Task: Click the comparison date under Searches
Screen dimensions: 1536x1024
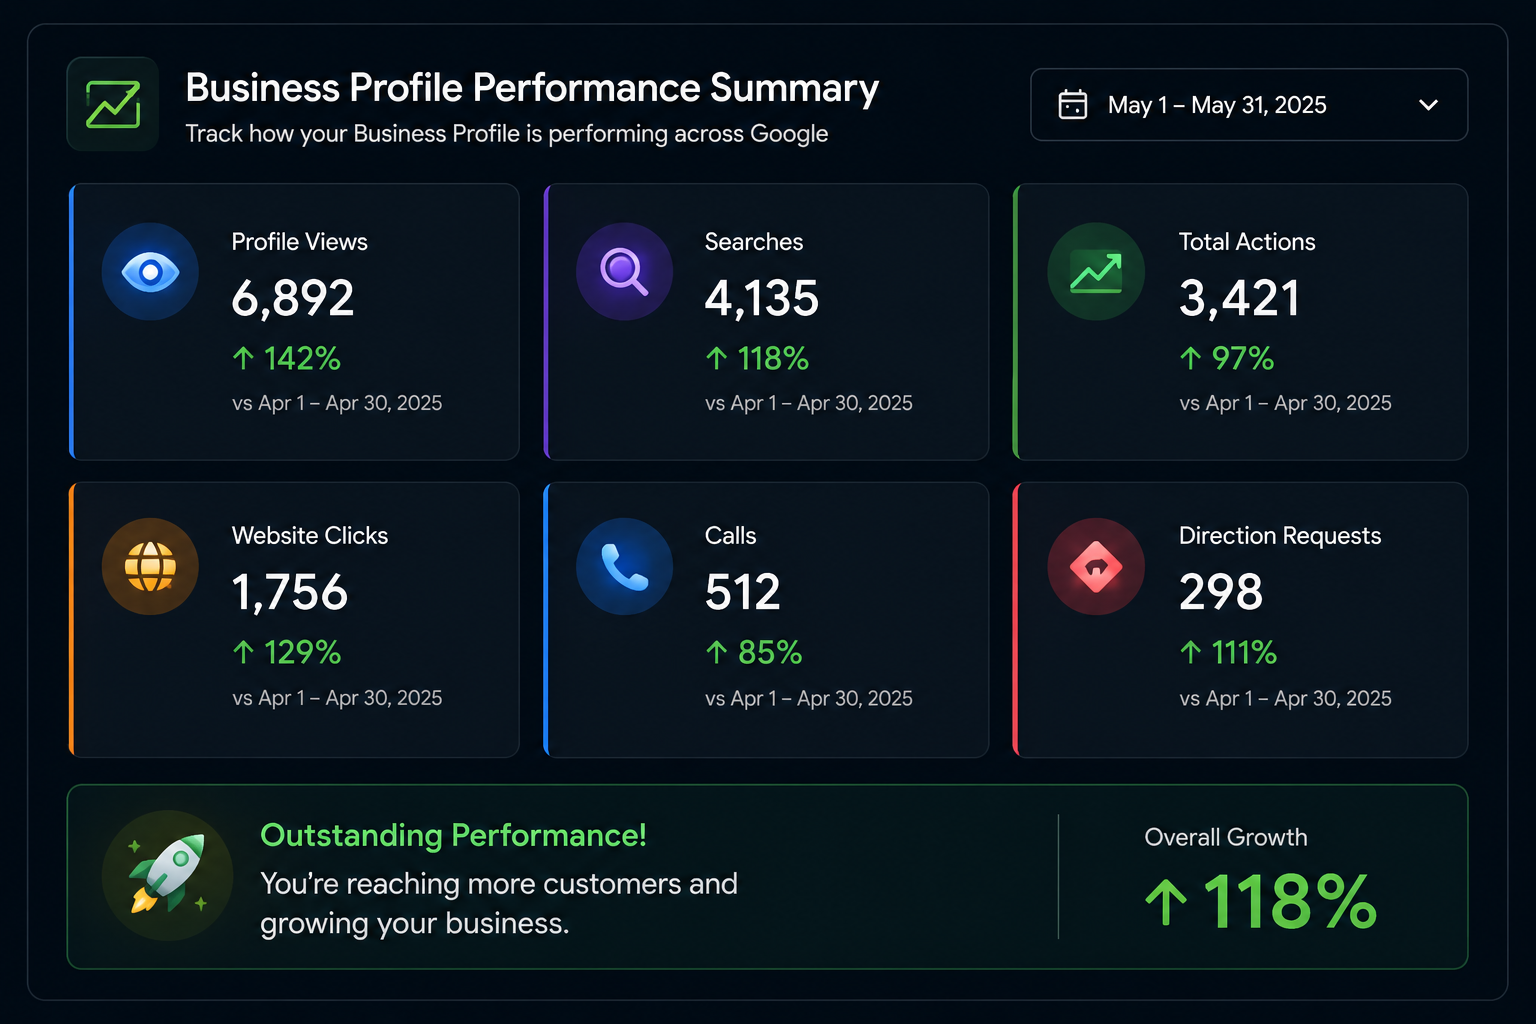Action: [x=809, y=403]
